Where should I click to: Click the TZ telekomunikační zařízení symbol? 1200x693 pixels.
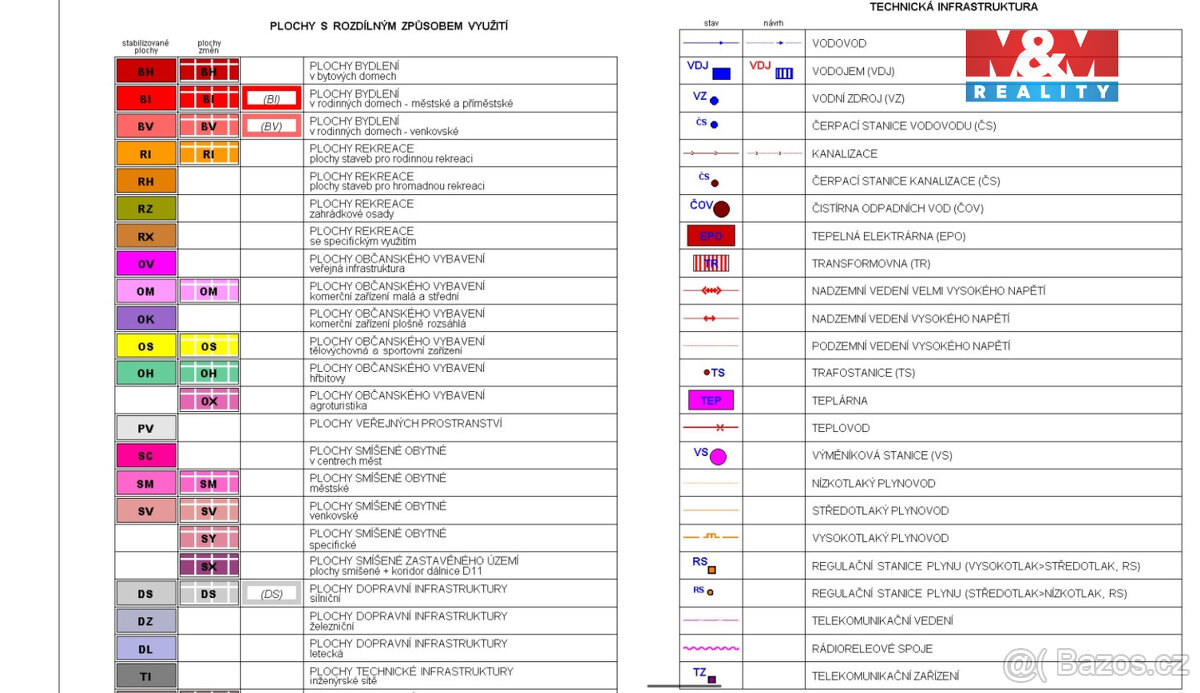pyautogui.click(x=705, y=675)
